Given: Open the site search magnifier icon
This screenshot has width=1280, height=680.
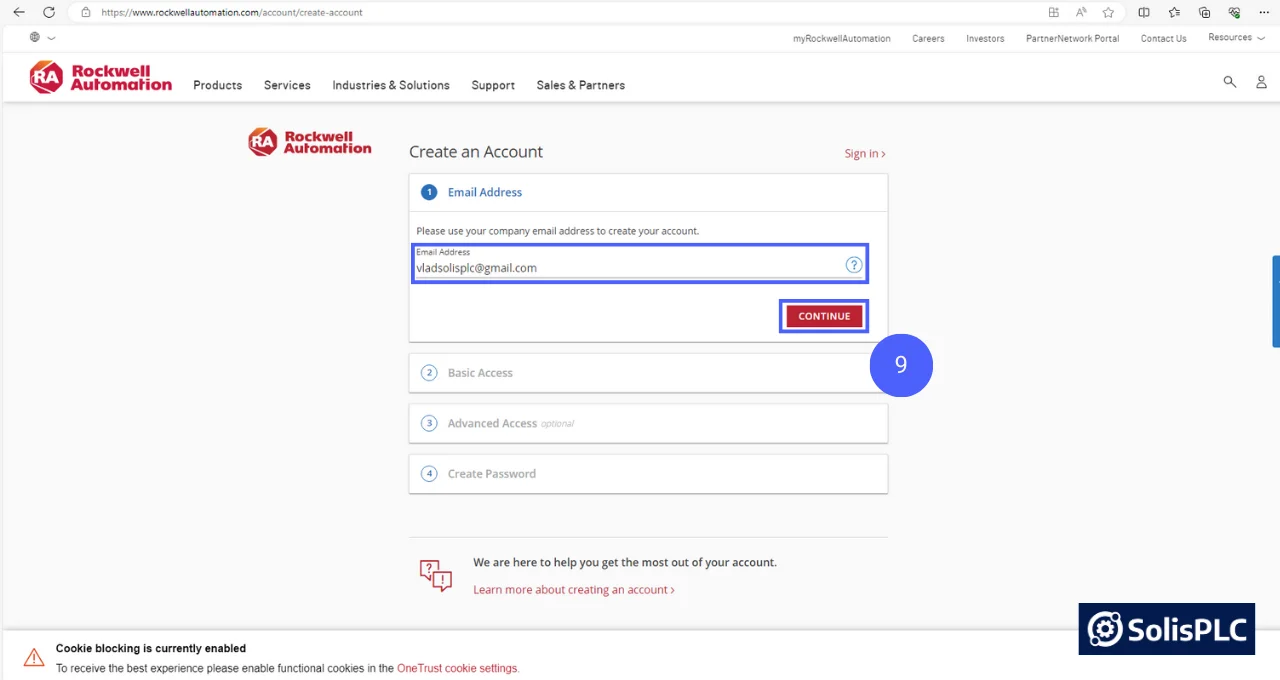Looking at the screenshot, I should 1230,82.
